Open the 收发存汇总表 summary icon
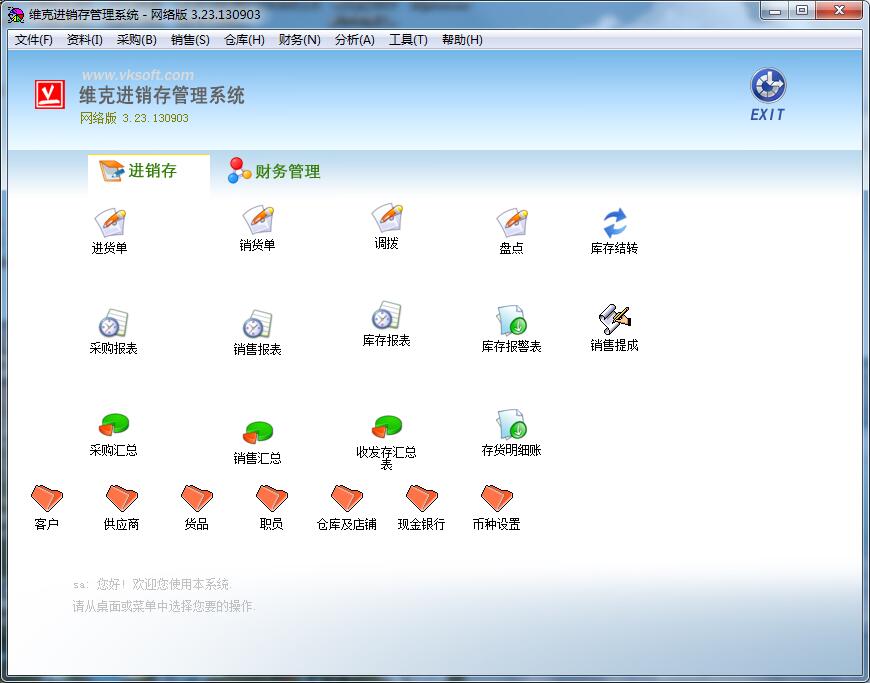 (386, 442)
